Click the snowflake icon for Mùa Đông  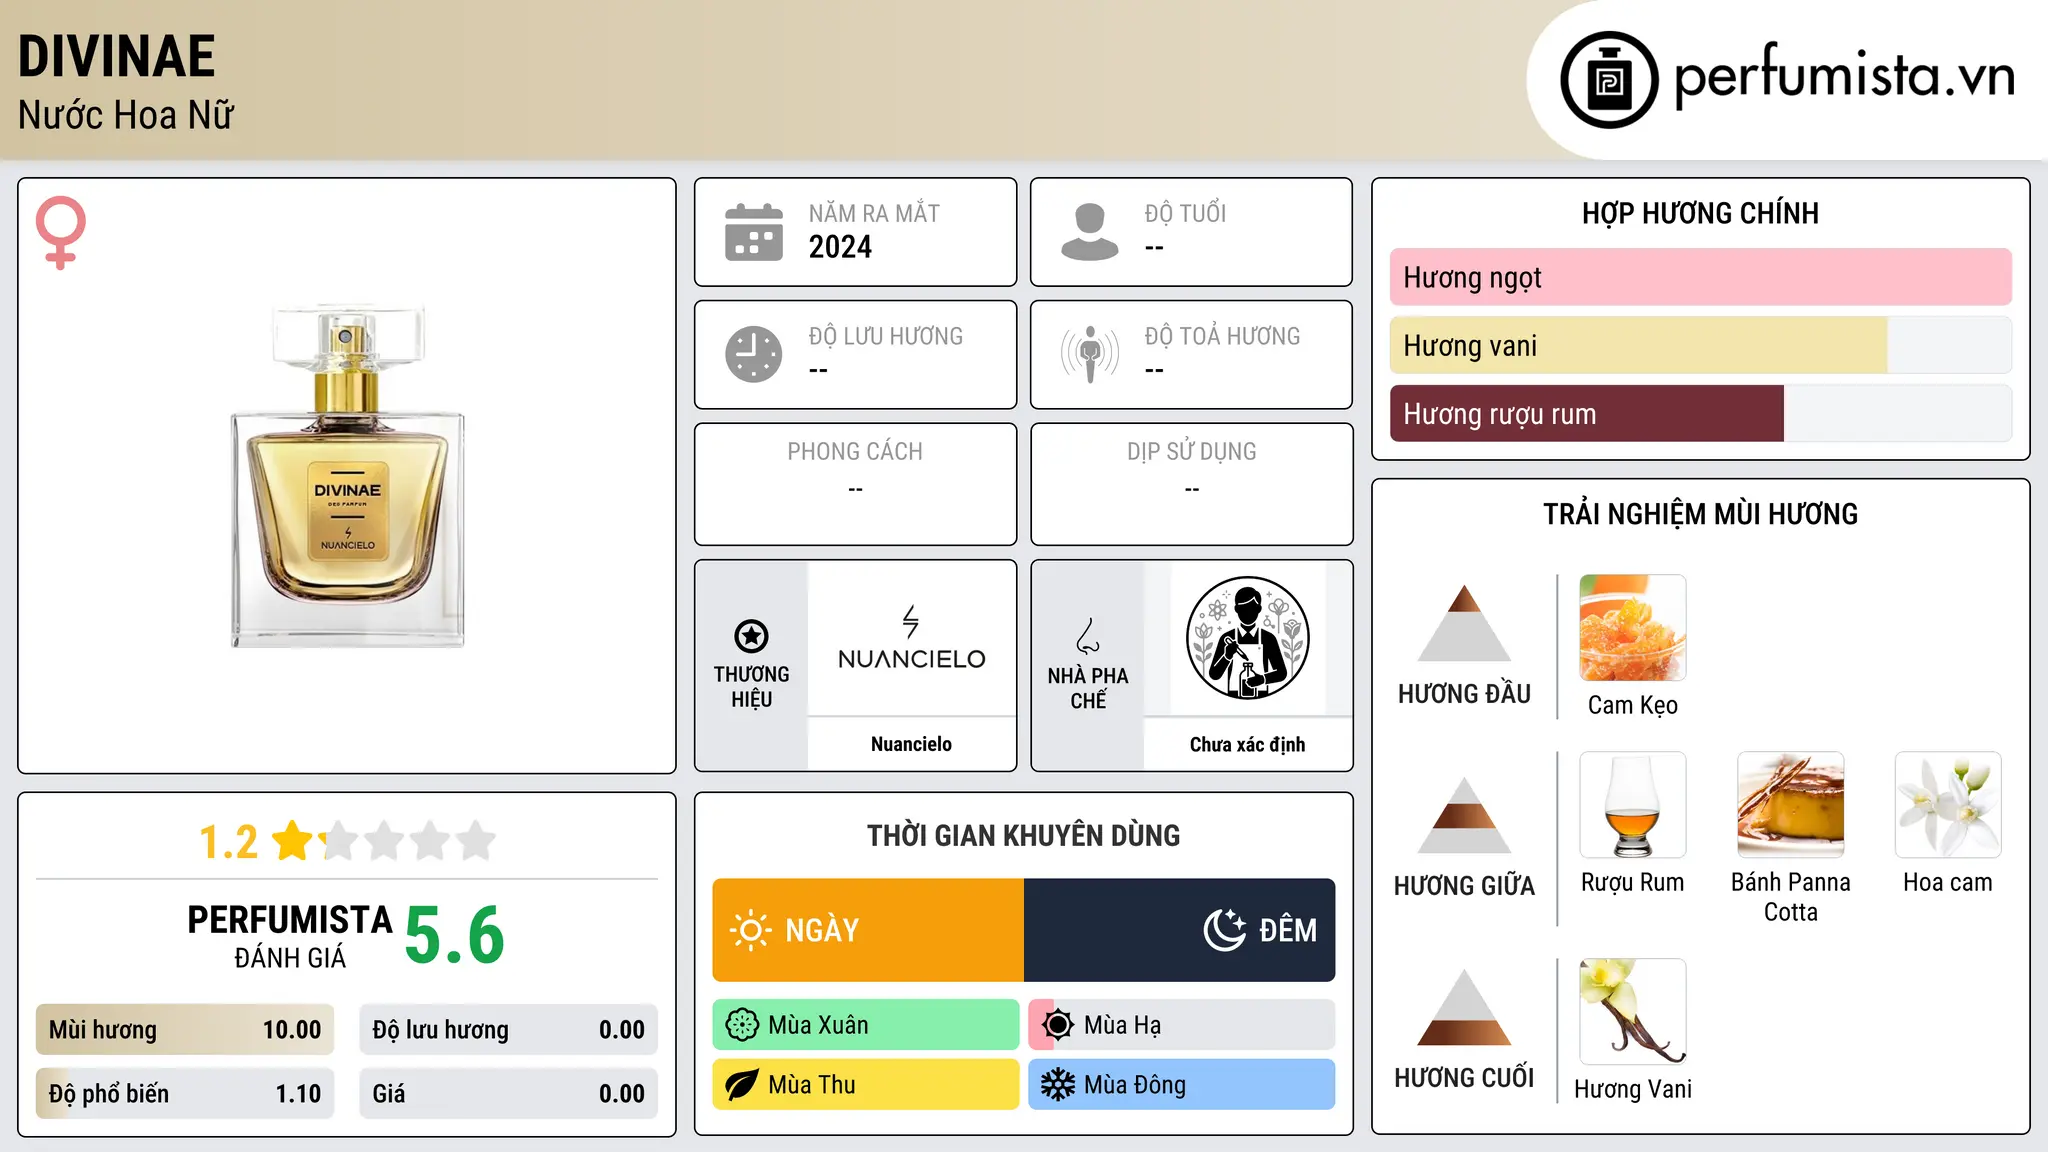coord(1058,1085)
